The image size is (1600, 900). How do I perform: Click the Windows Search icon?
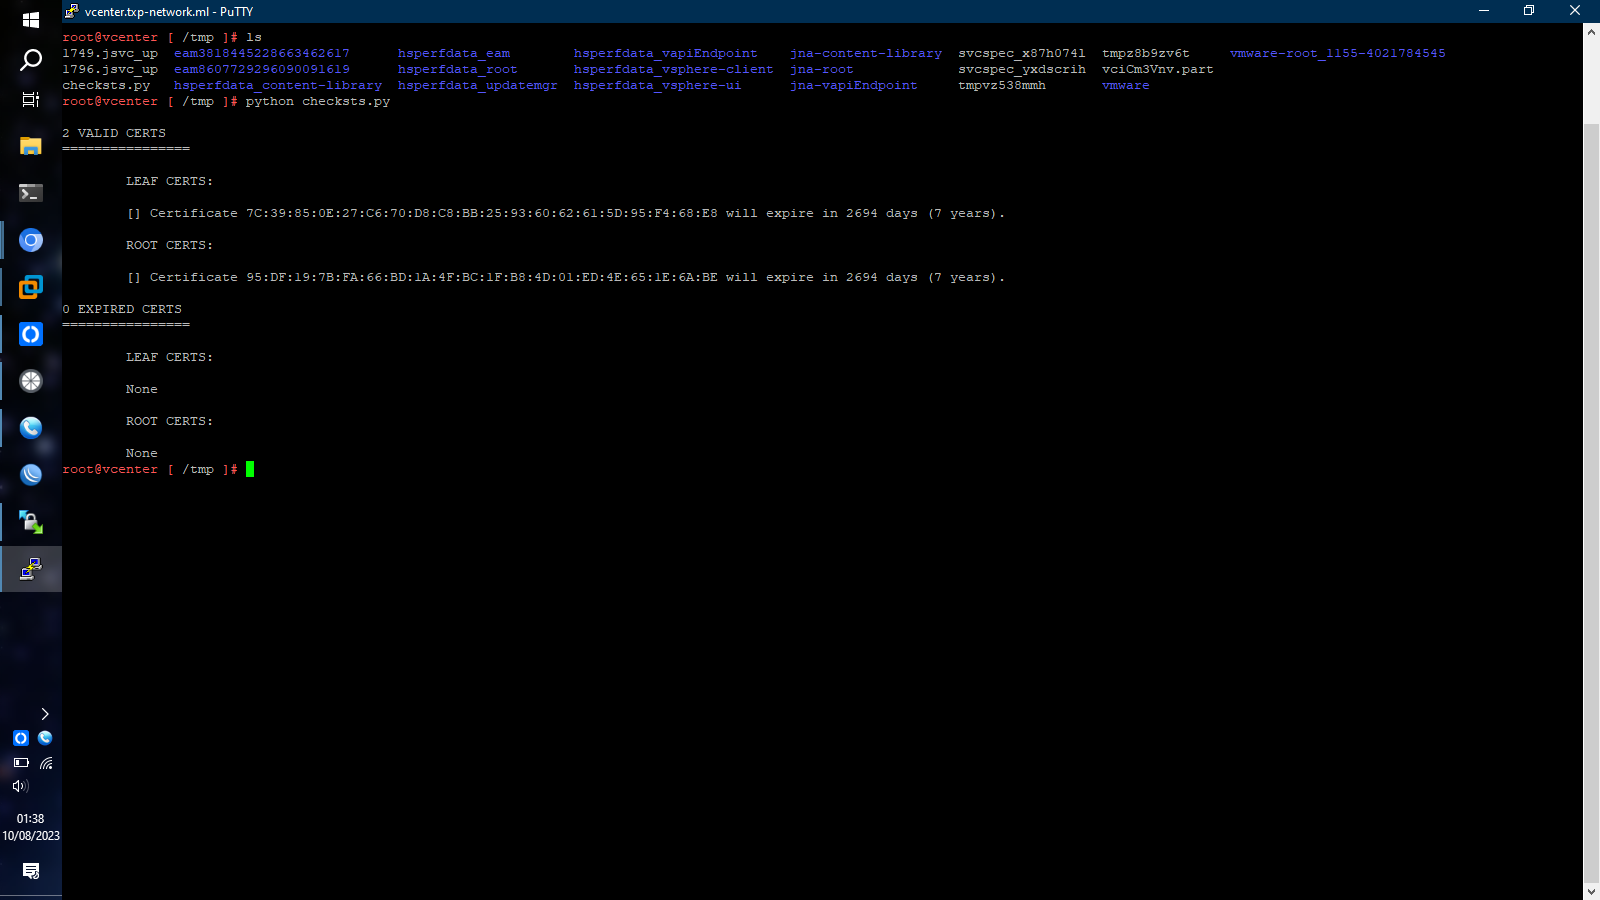(31, 60)
